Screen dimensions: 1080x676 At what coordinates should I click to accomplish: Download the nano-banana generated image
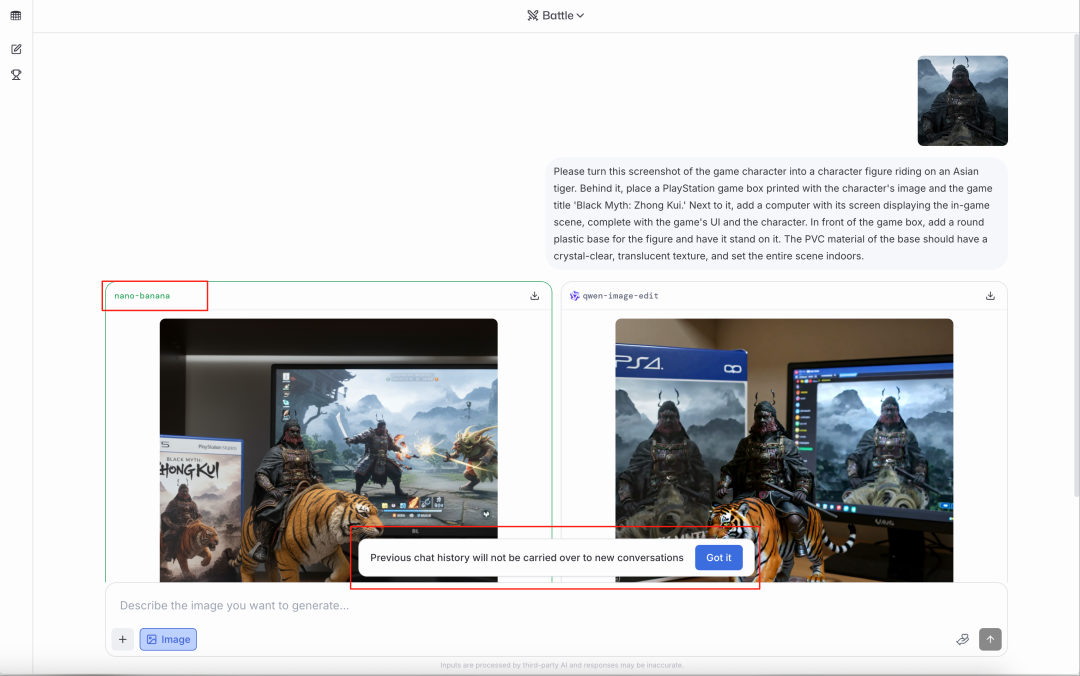[534, 296]
